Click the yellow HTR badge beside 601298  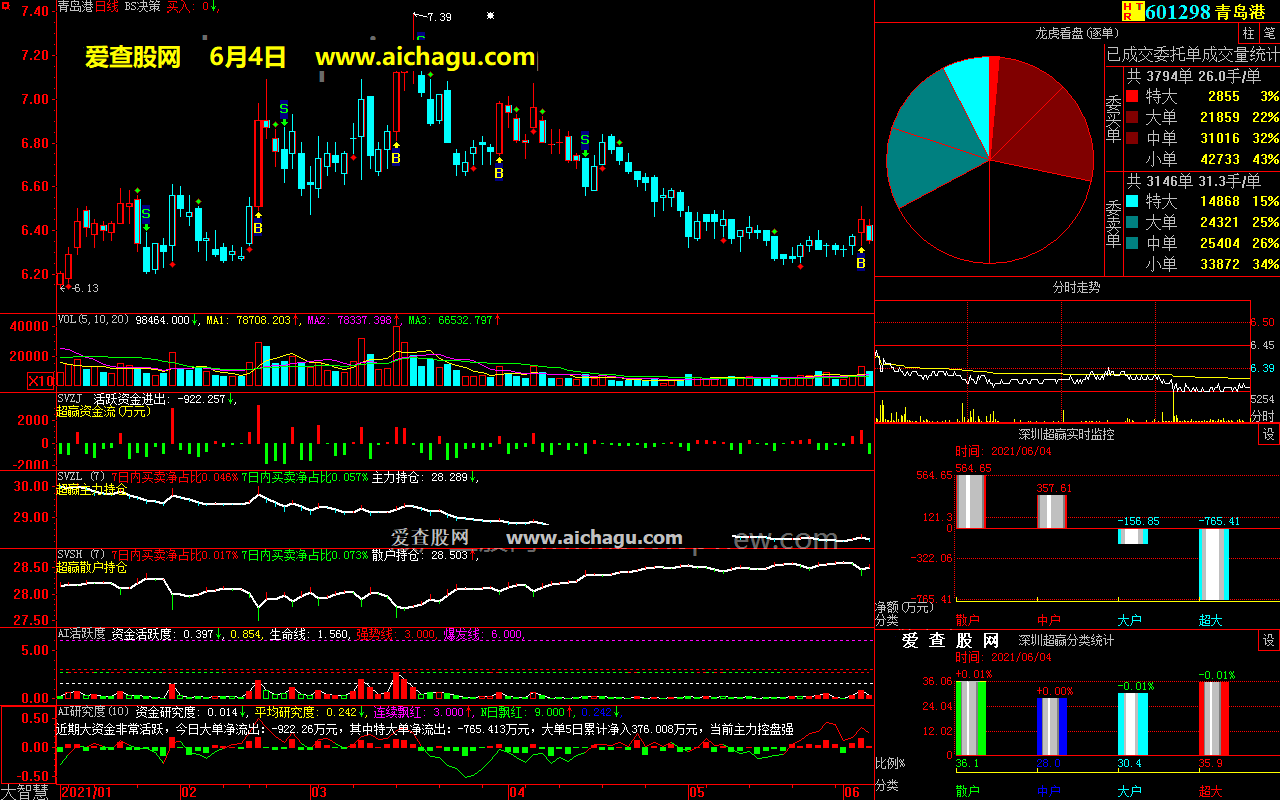[x=1132, y=11]
